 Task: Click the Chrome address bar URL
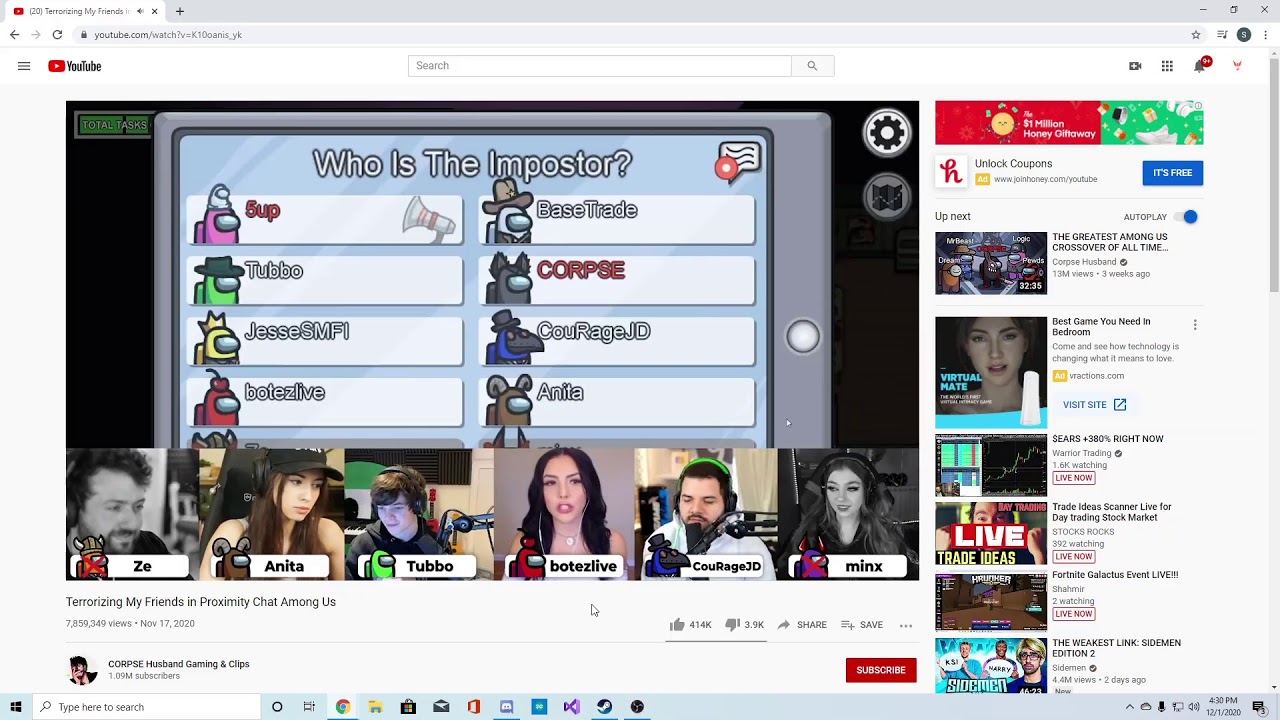pos(168,35)
